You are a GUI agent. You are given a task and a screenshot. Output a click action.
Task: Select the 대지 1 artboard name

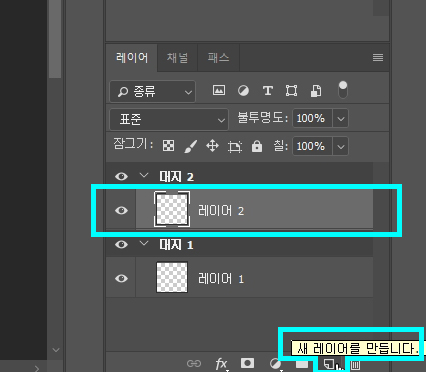pos(176,245)
